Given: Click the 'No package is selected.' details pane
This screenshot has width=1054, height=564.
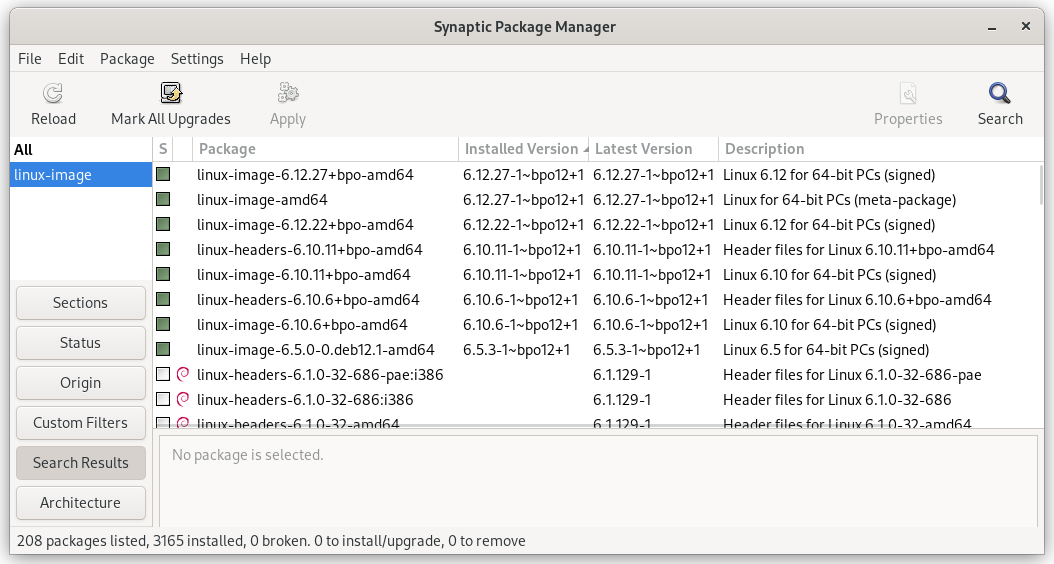Looking at the screenshot, I should 598,481.
